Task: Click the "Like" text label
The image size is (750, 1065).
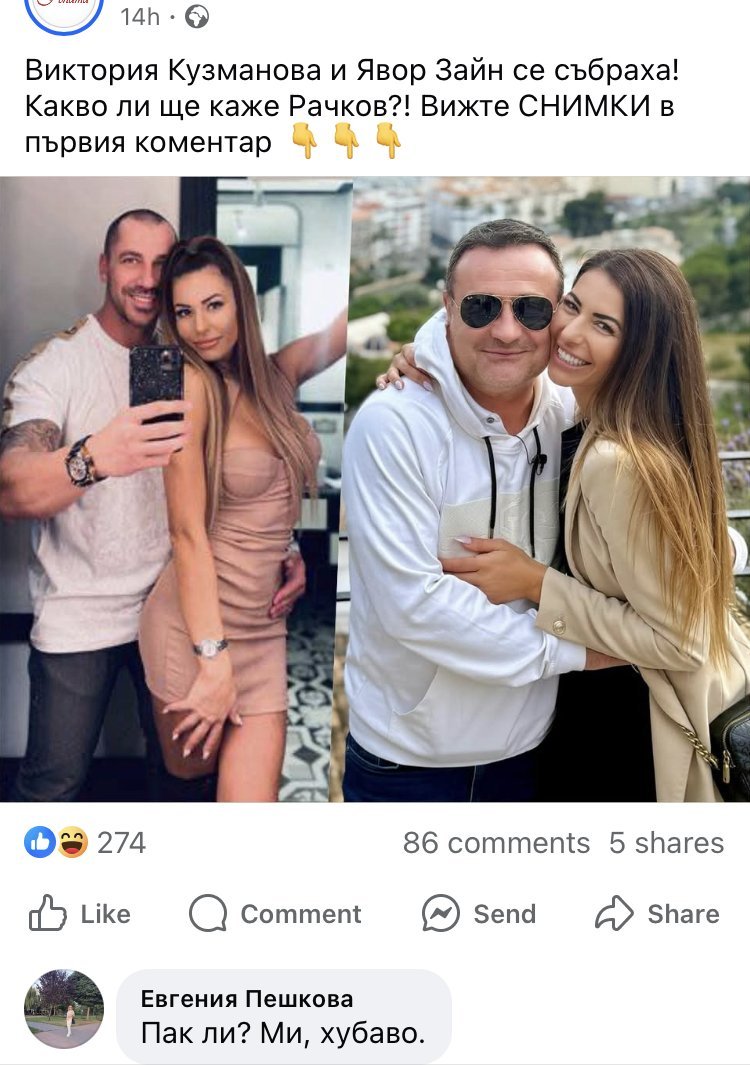Action: click(x=105, y=914)
